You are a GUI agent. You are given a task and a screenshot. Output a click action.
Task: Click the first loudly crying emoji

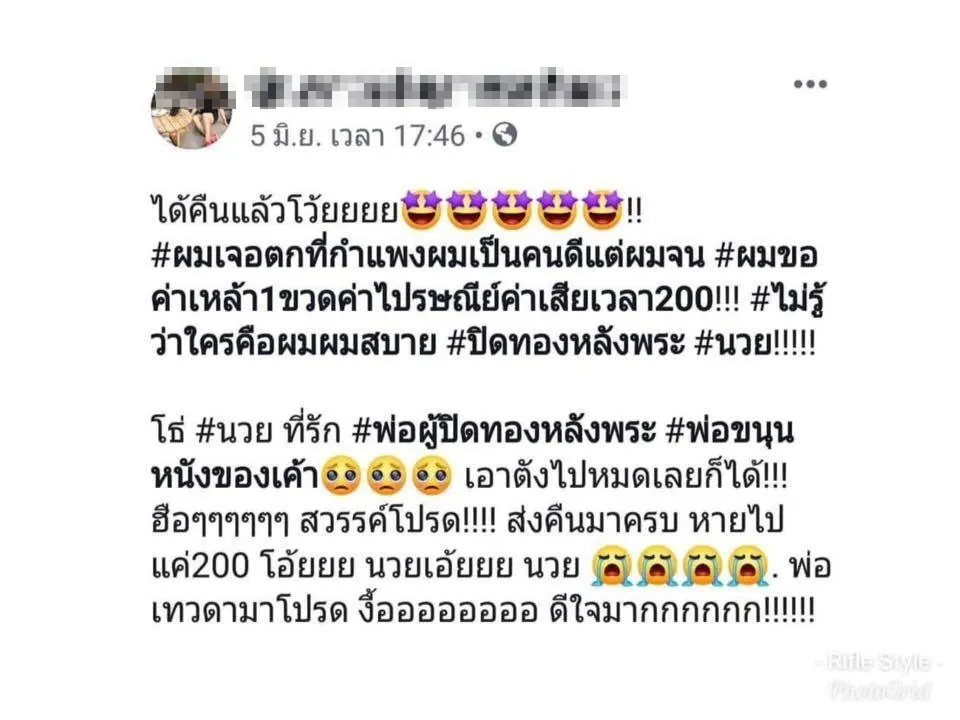click(x=611, y=565)
